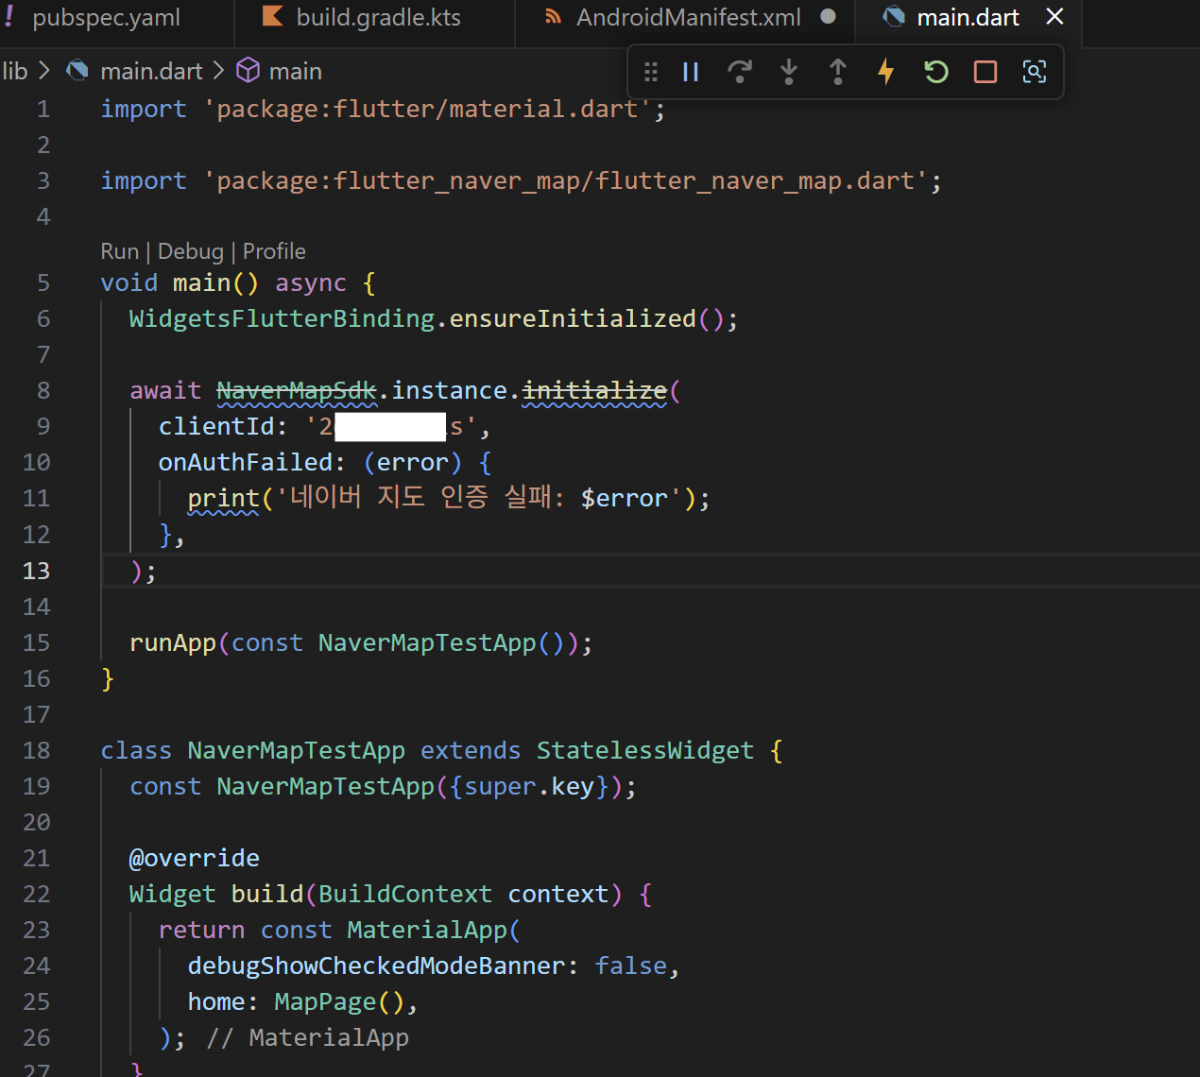Click the Step Into arrow icon
The width and height of the screenshot is (1200, 1077).
(789, 72)
